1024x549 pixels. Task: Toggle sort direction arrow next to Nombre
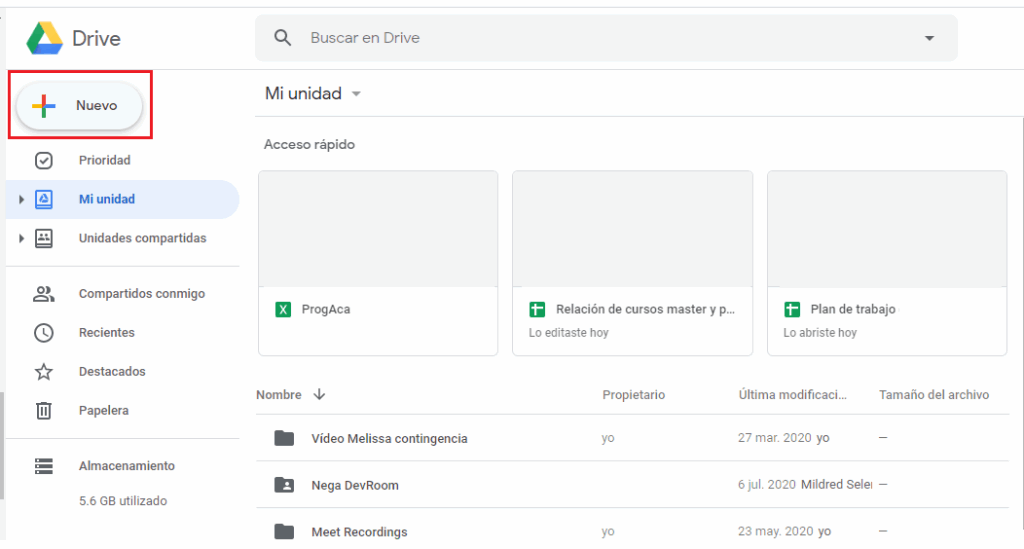tap(319, 395)
